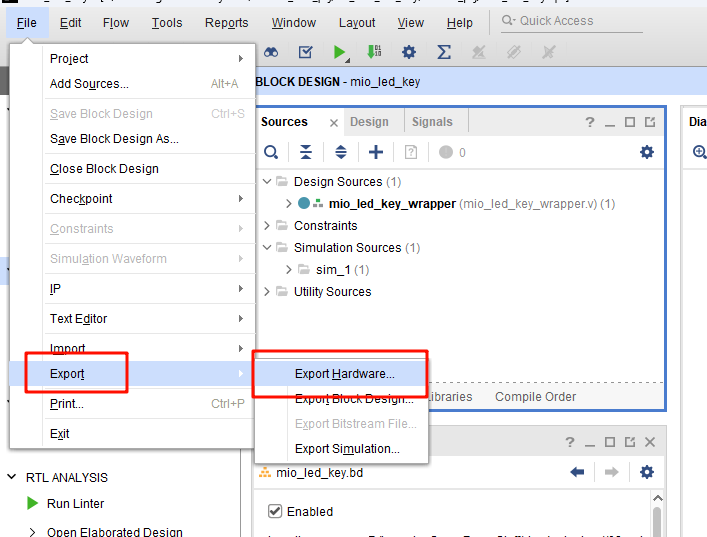This screenshot has width=707, height=537.
Task: Open Sources panel settings gear
Action: (x=647, y=152)
